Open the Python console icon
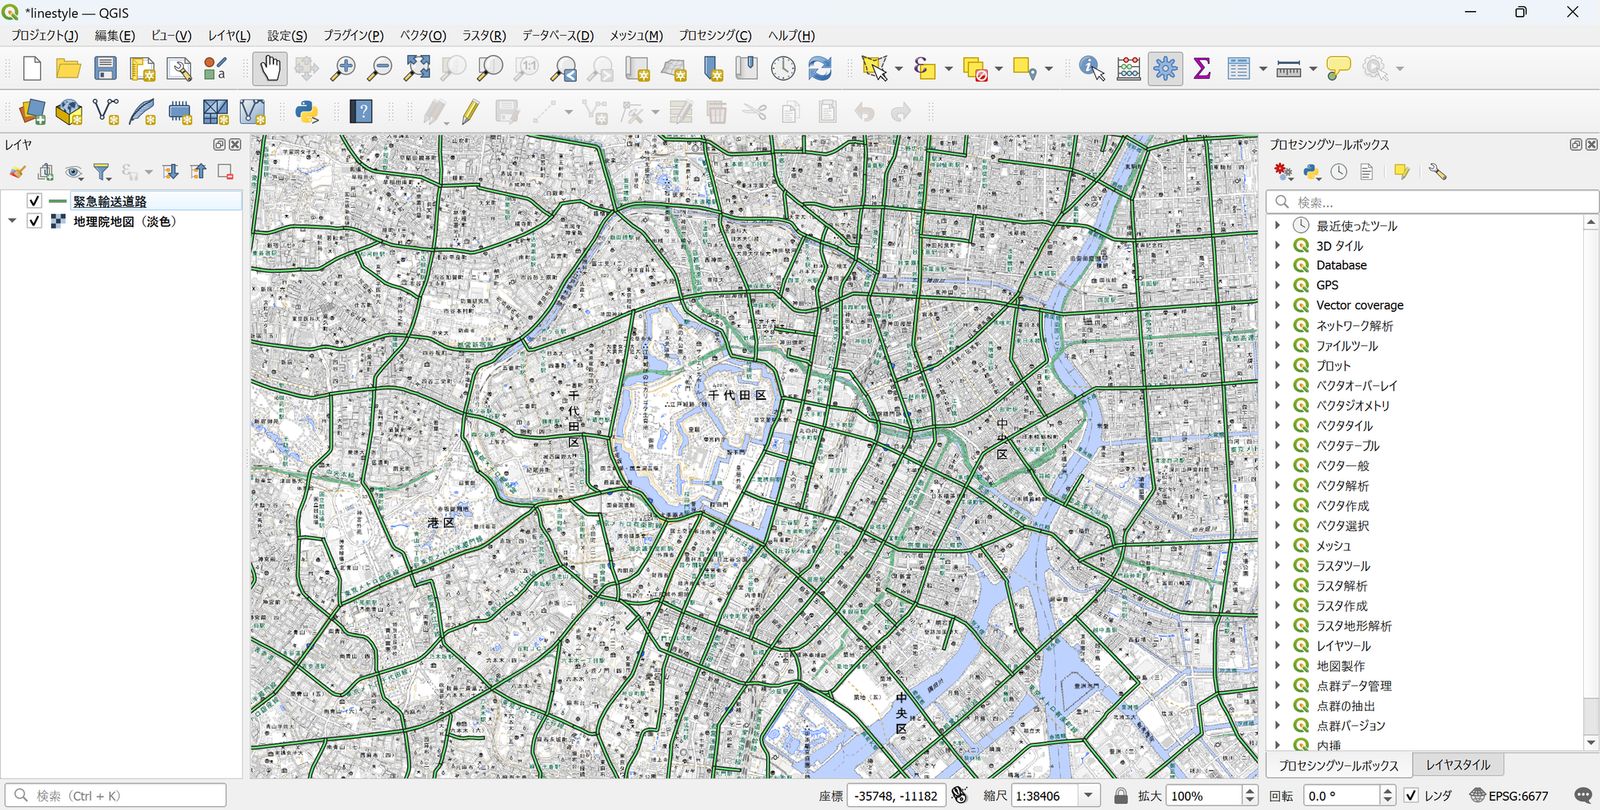The image size is (1600, 810). 307,111
